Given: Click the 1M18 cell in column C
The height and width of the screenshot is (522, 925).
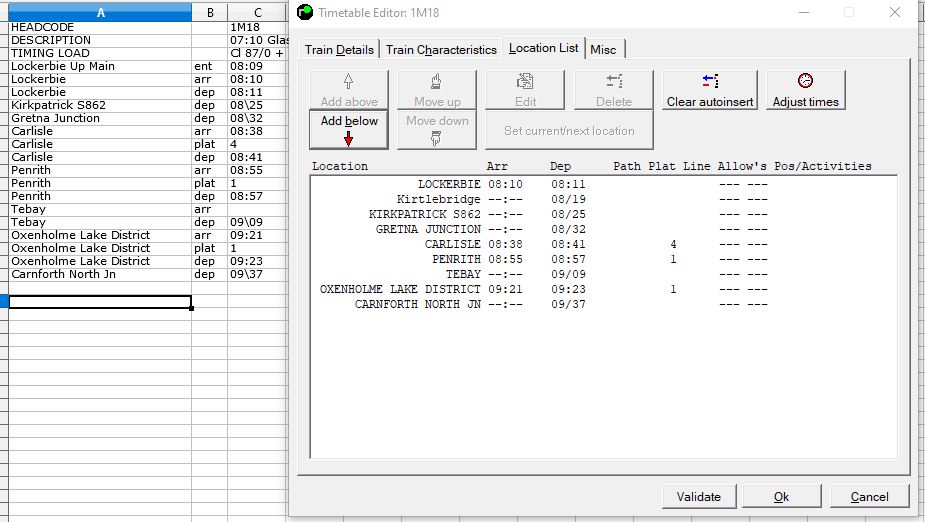Looking at the screenshot, I should 258,27.
